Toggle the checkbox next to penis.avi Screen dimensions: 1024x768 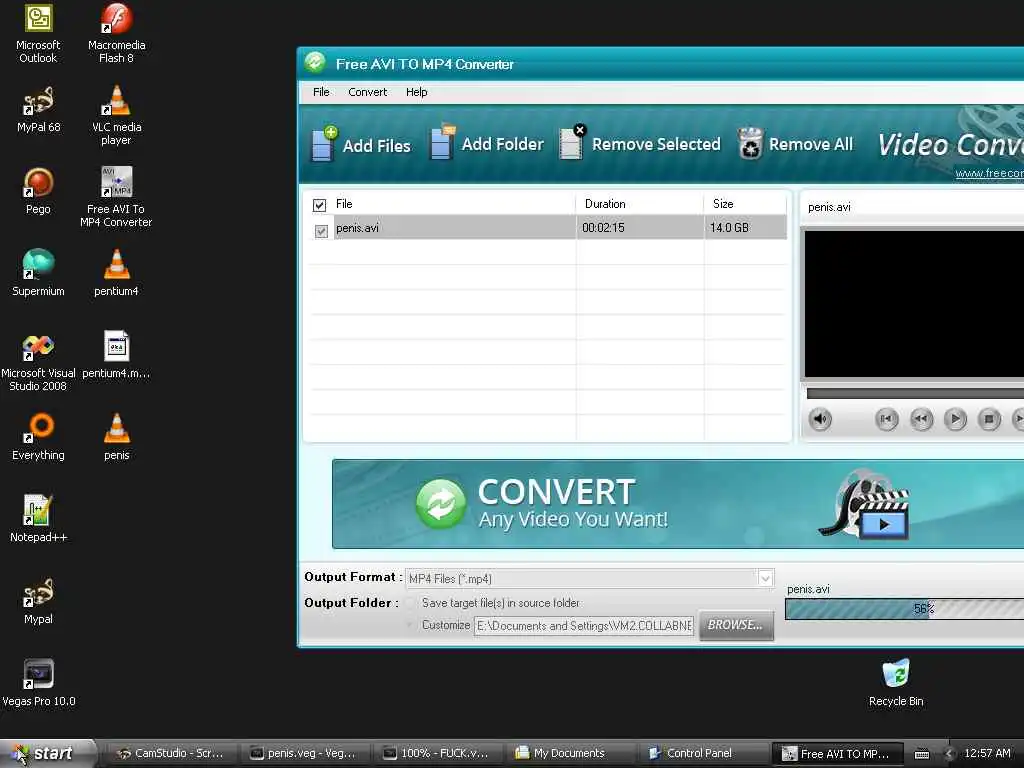pyautogui.click(x=321, y=231)
